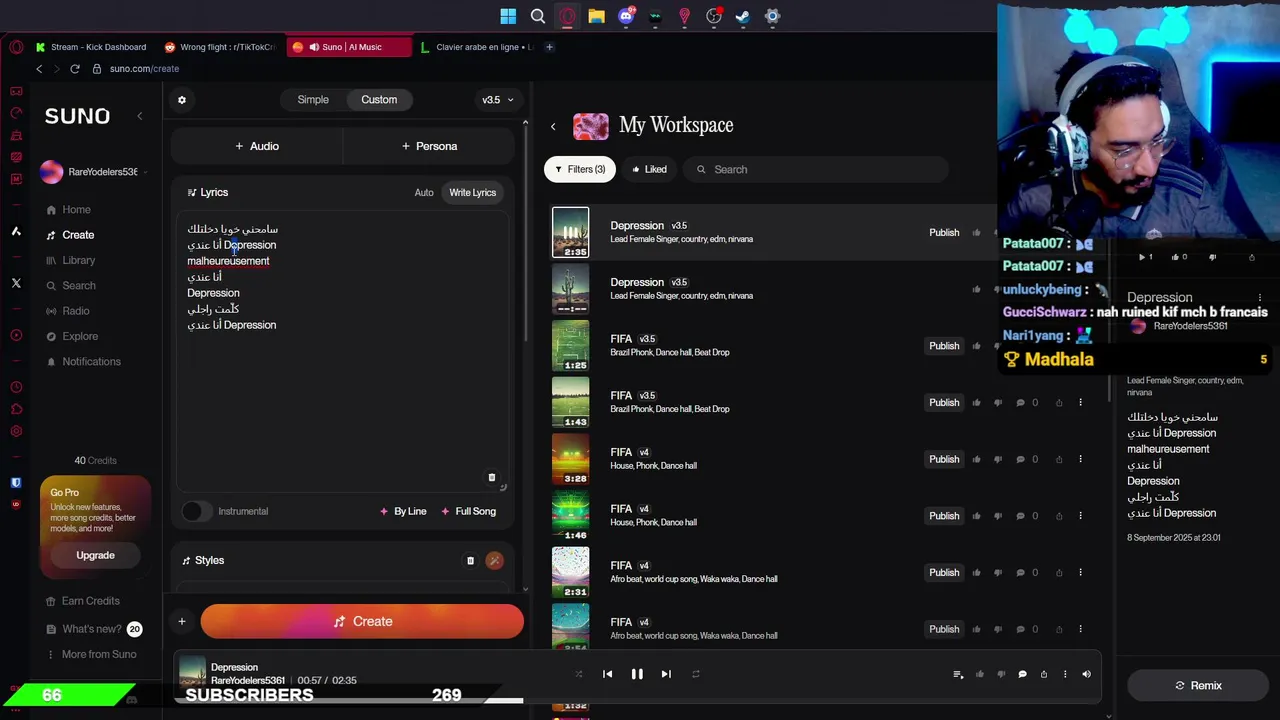
Task: Open the Windows Start menu
Action: click(x=508, y=16)
